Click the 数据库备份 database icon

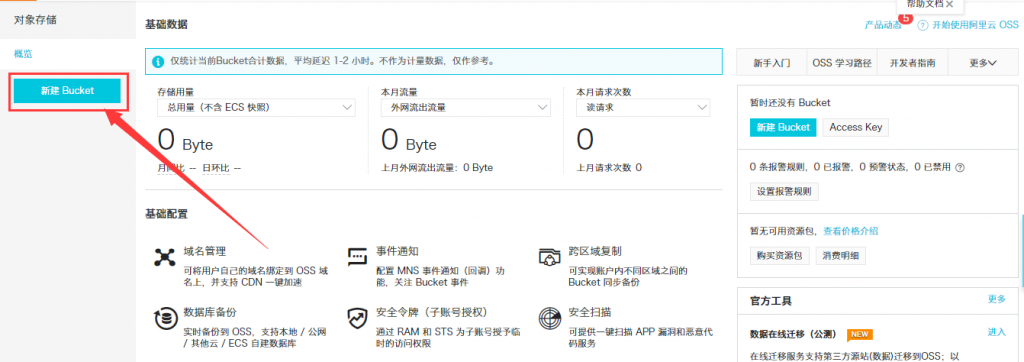pos(165,318)
